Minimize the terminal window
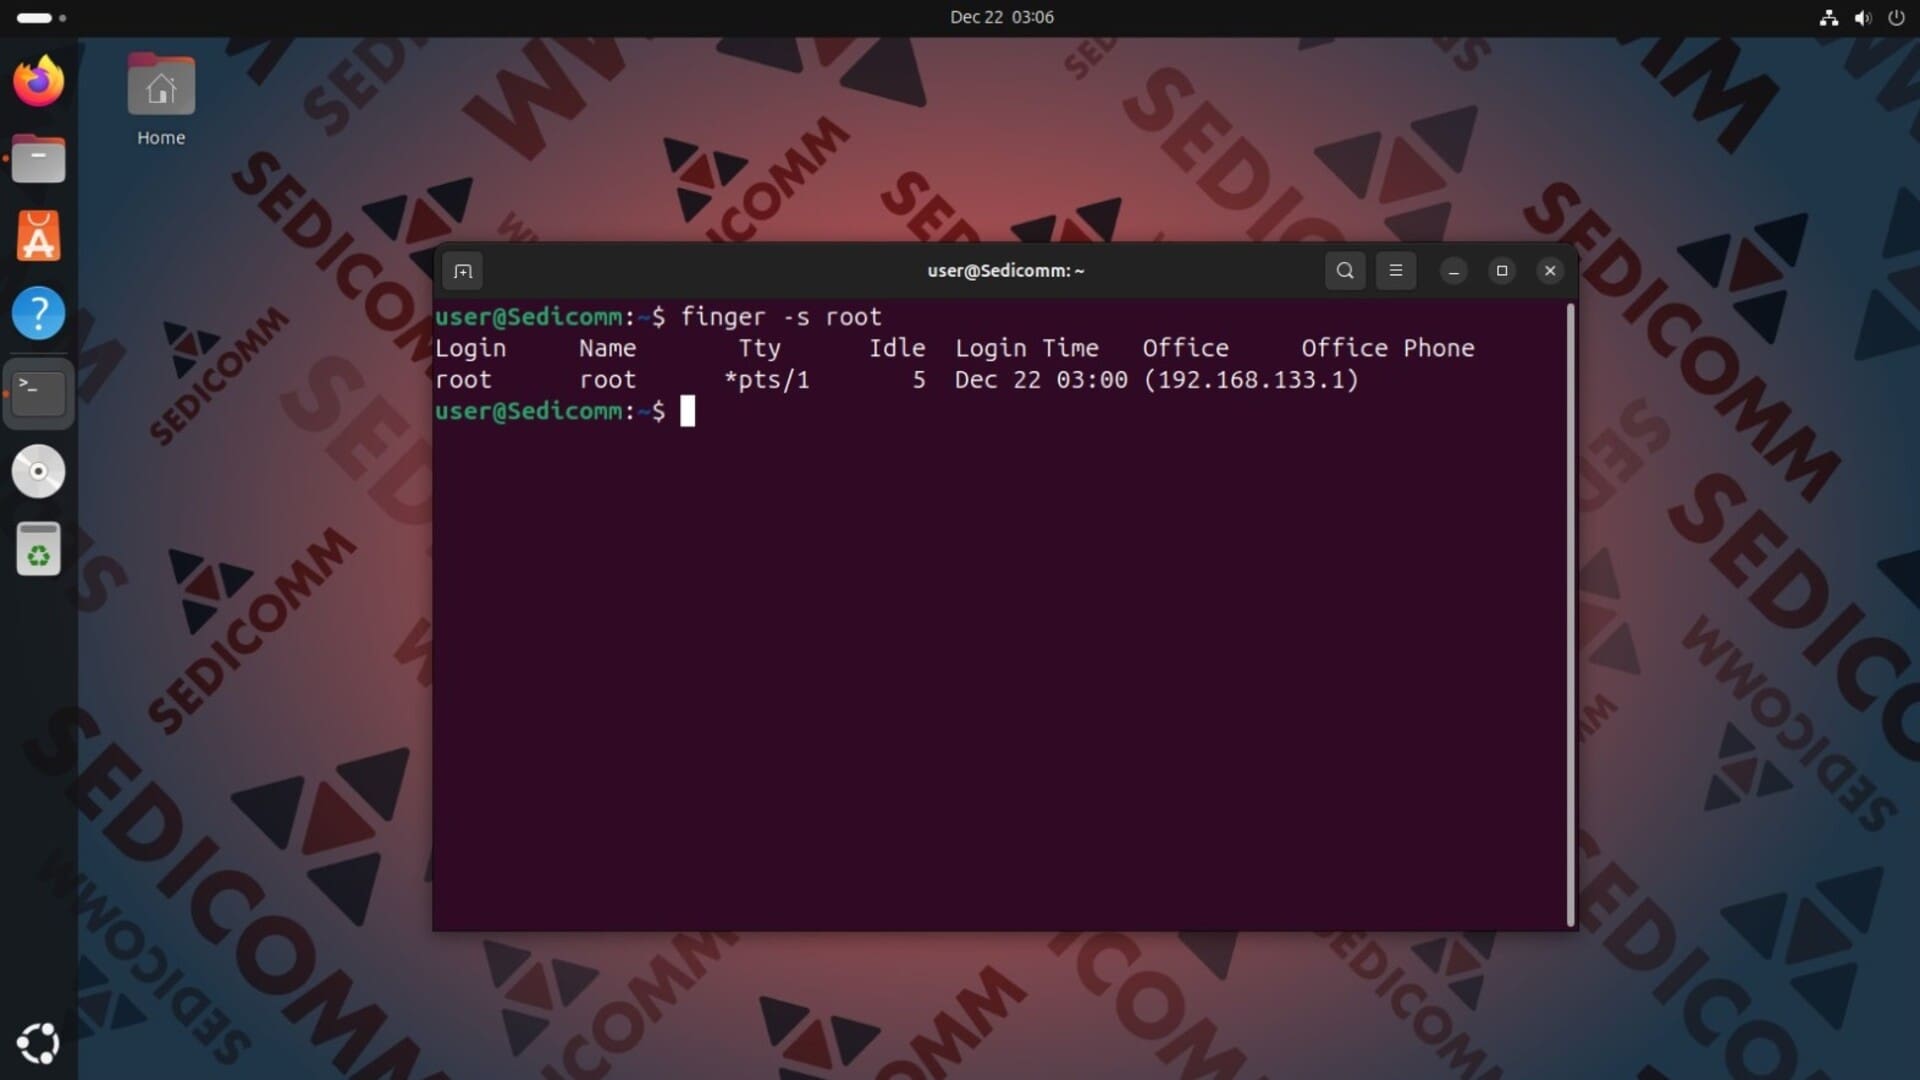Viewport: 1920px width, 1080px height. (1454, 271)
